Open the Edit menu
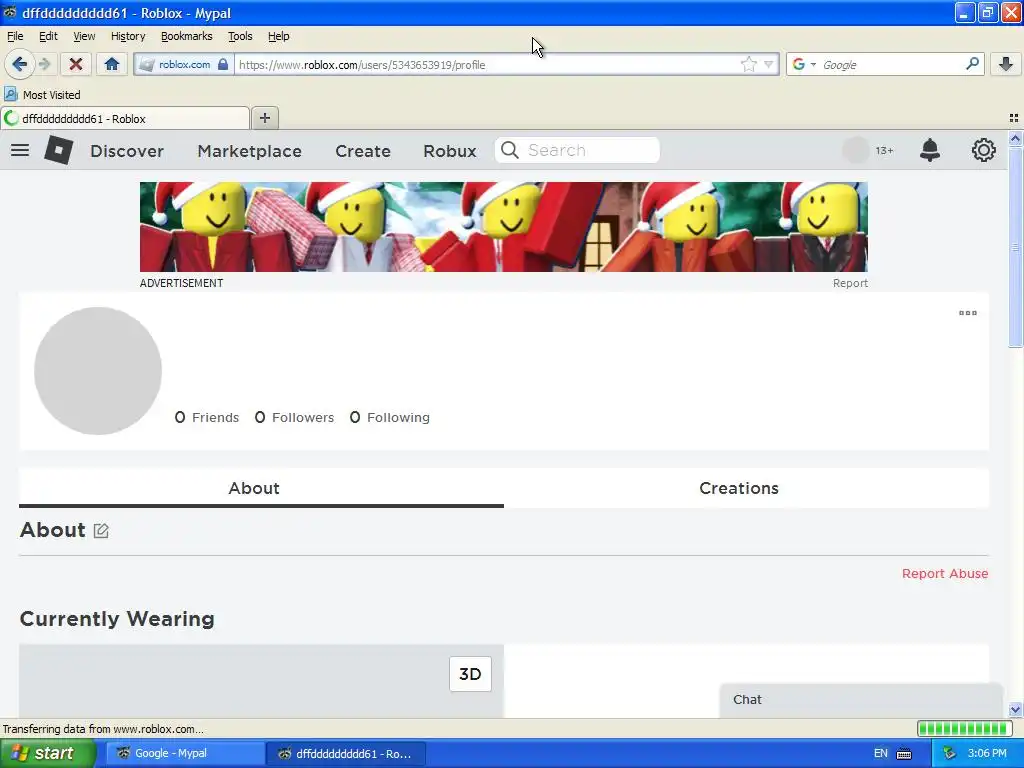Viewport: 1024px width, 768px height. tap(48, 36)
